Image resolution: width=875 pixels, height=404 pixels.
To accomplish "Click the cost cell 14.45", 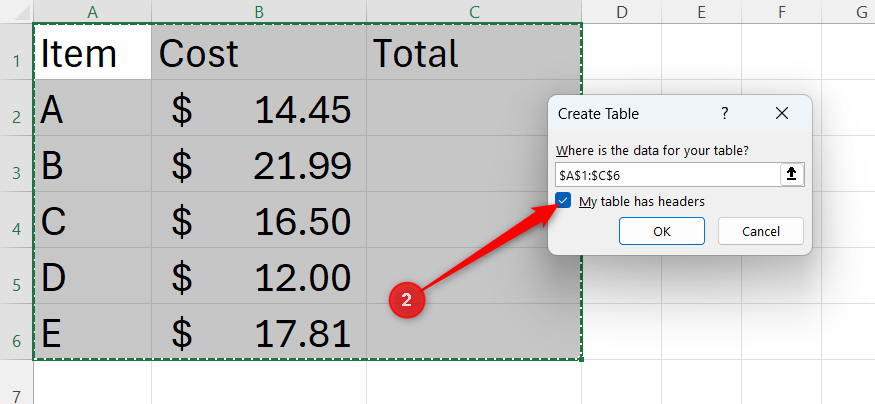I will pos(259,108).
